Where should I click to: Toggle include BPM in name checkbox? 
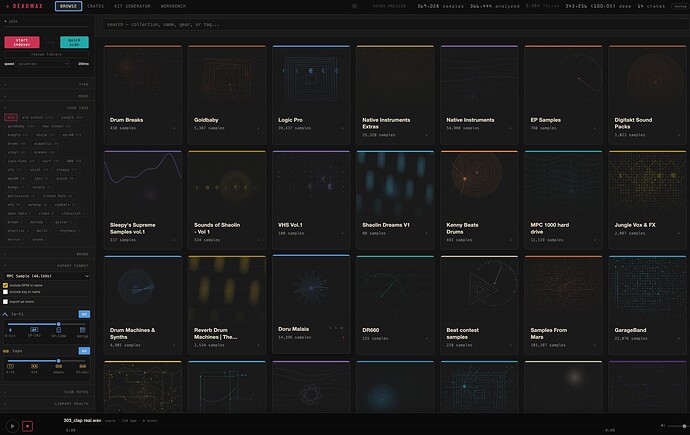[5, 285]
